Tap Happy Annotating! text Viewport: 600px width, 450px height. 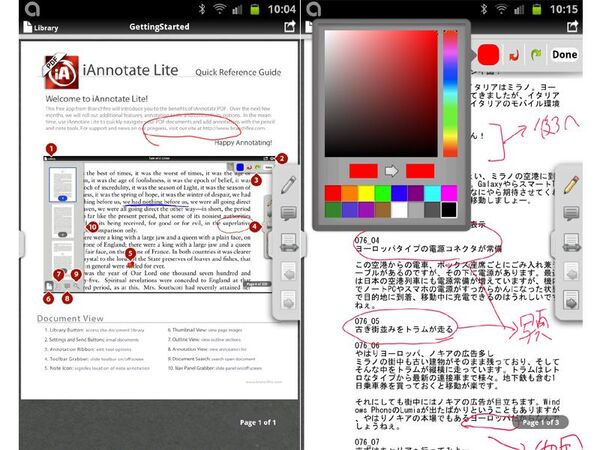pyautogui.click(x=243, y=142)
